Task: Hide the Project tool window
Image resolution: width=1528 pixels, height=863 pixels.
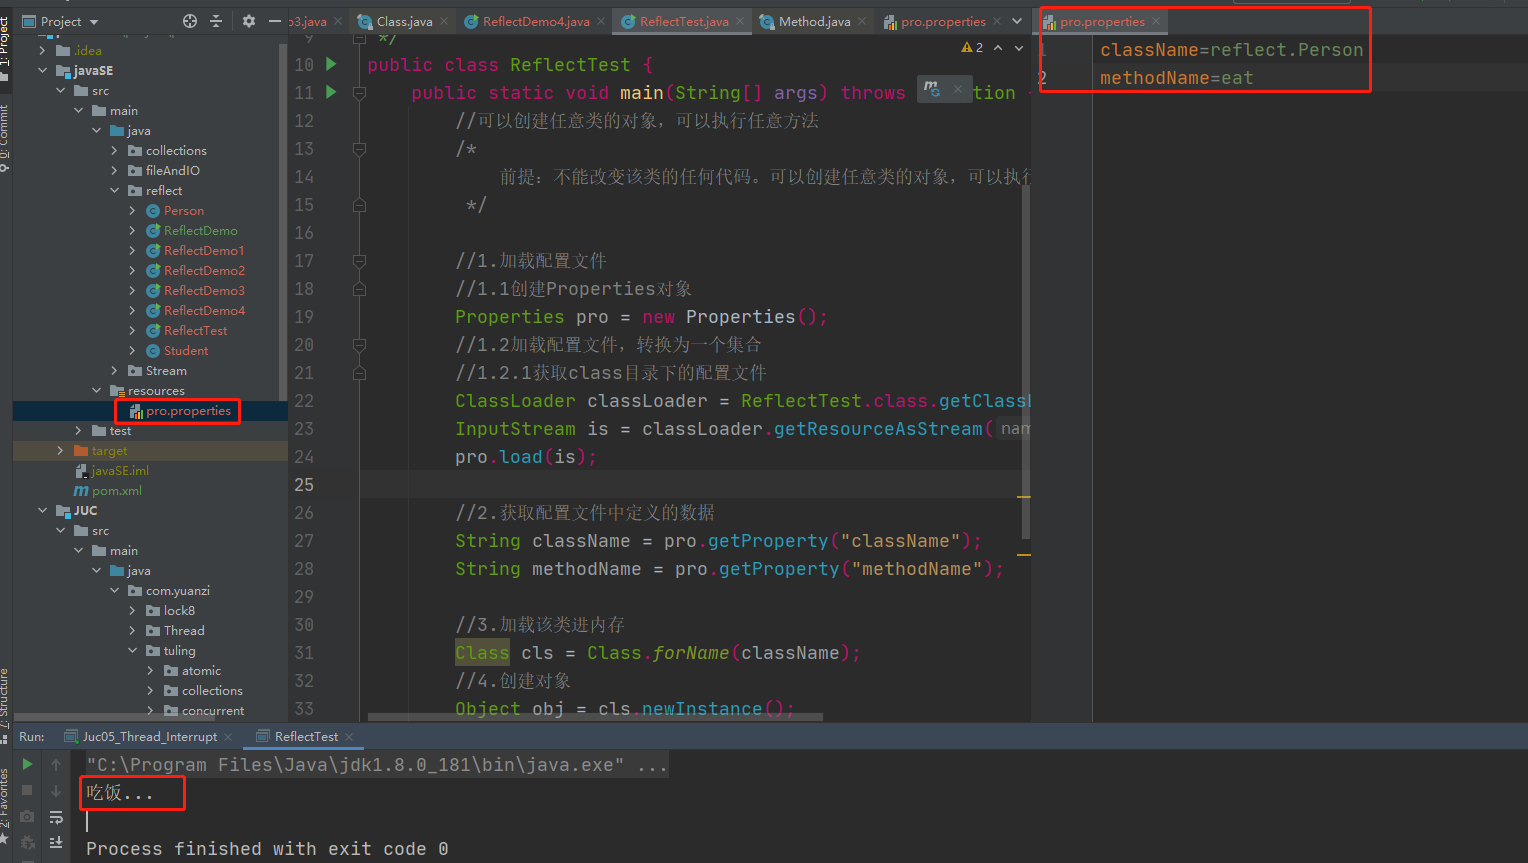Action: (274, 21)
